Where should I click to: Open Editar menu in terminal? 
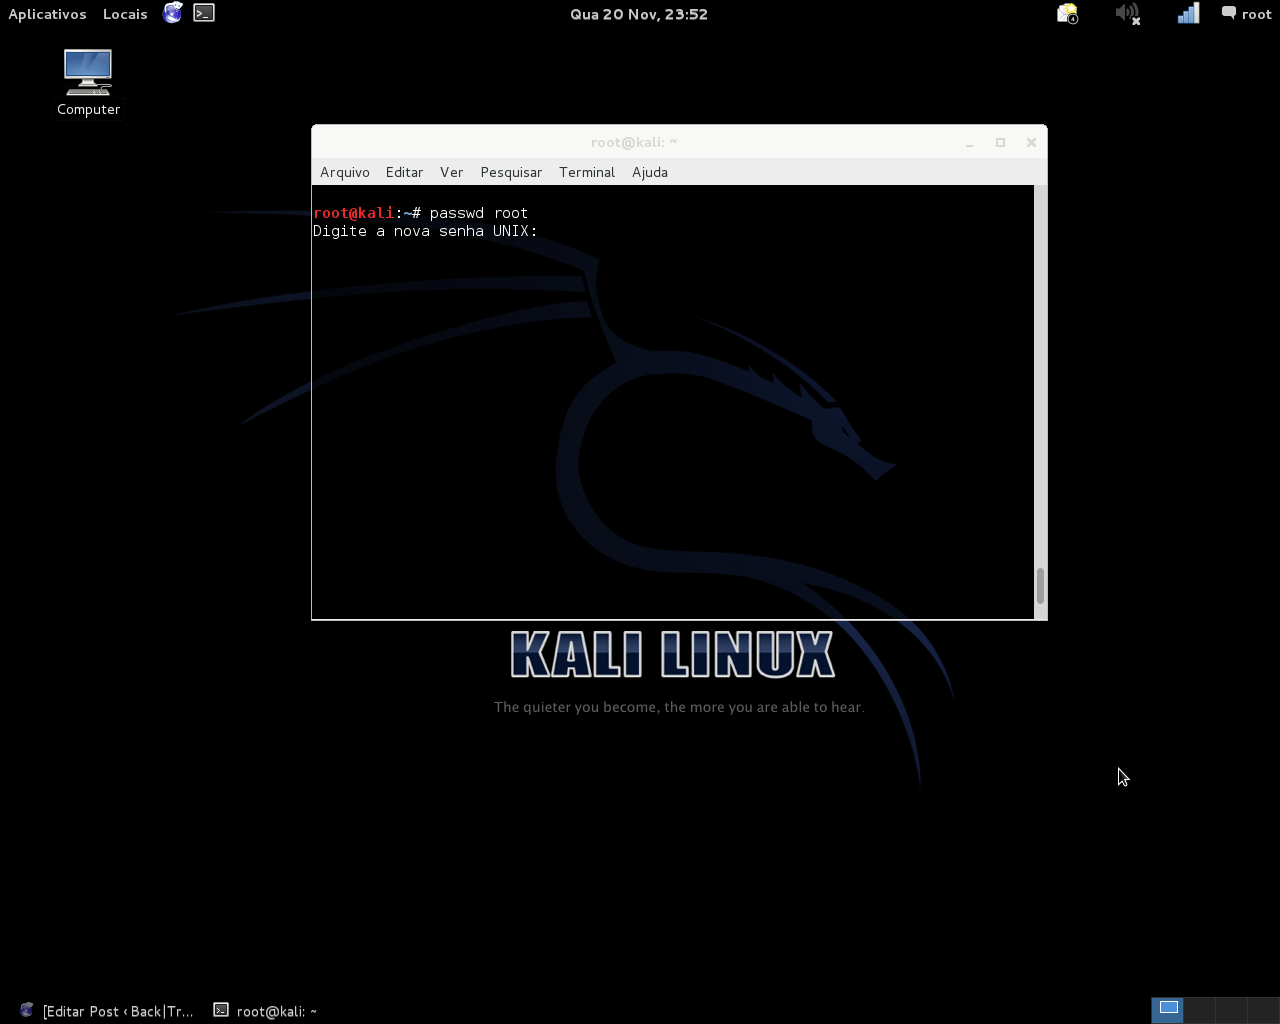tap(404, 172)
